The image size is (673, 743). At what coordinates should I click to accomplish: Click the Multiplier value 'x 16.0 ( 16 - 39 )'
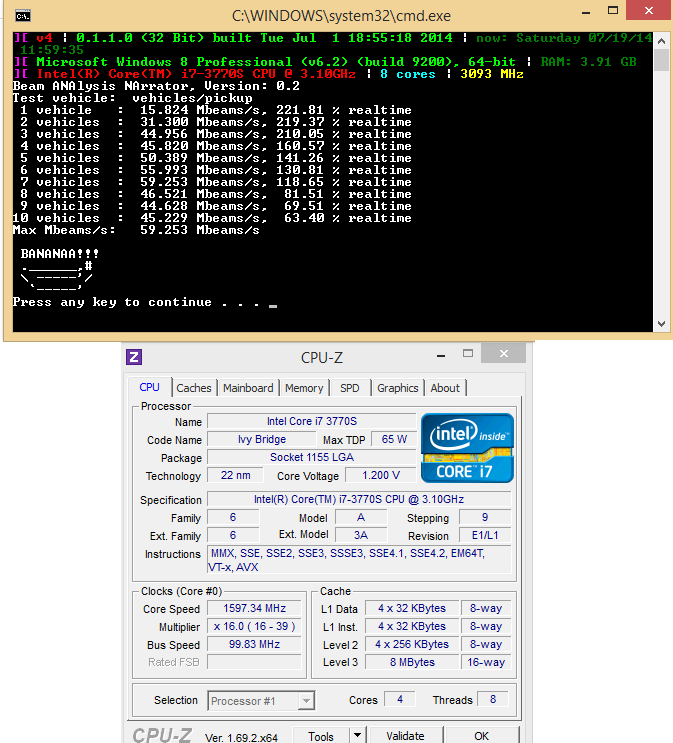(x=255, y=626)
